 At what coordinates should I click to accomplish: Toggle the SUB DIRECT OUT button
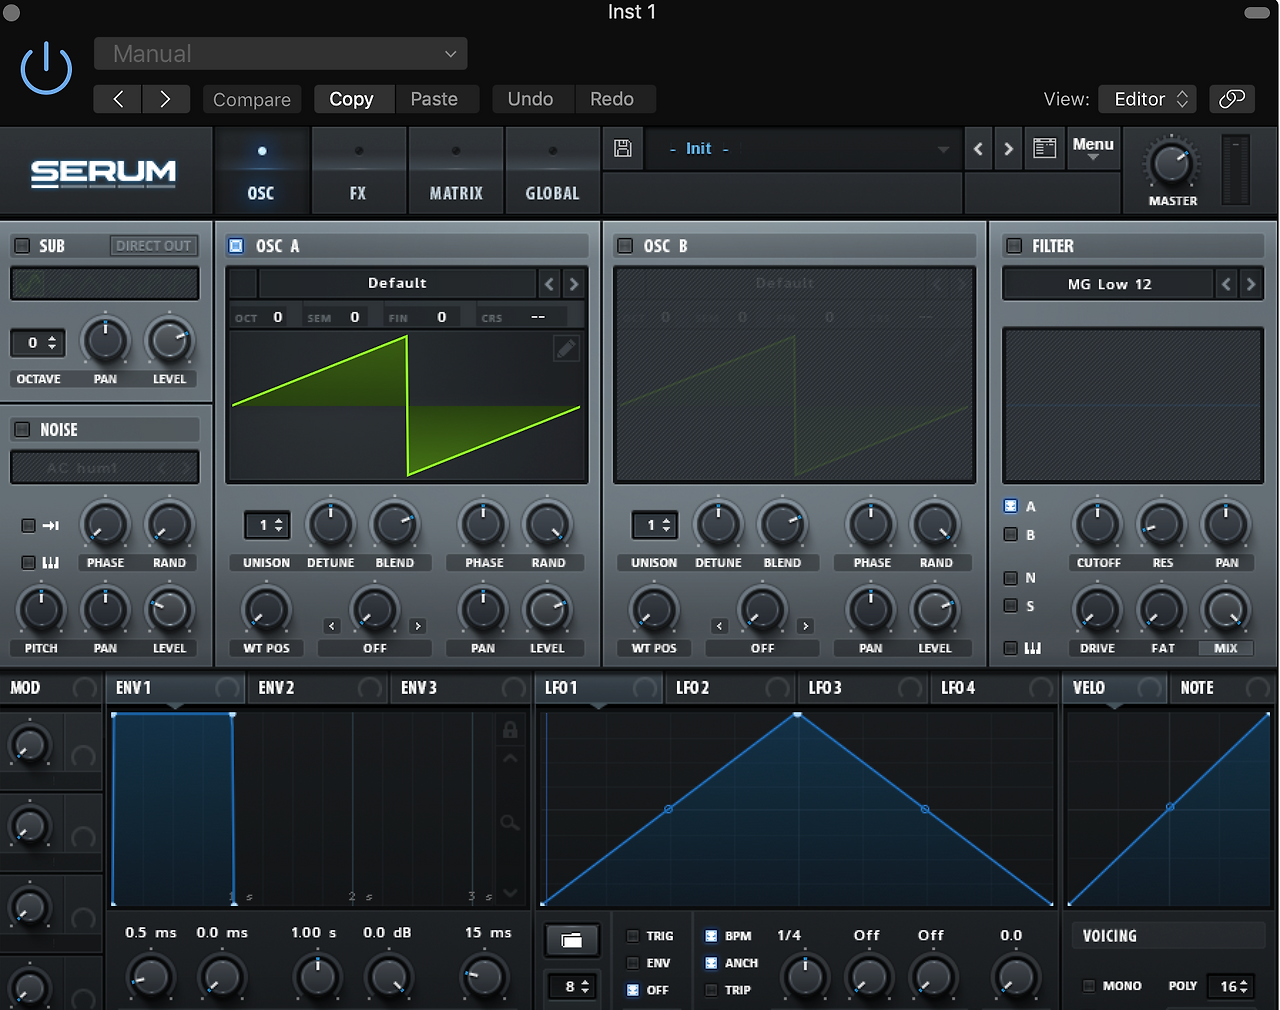pyautogui.click(x=153, y=246)
